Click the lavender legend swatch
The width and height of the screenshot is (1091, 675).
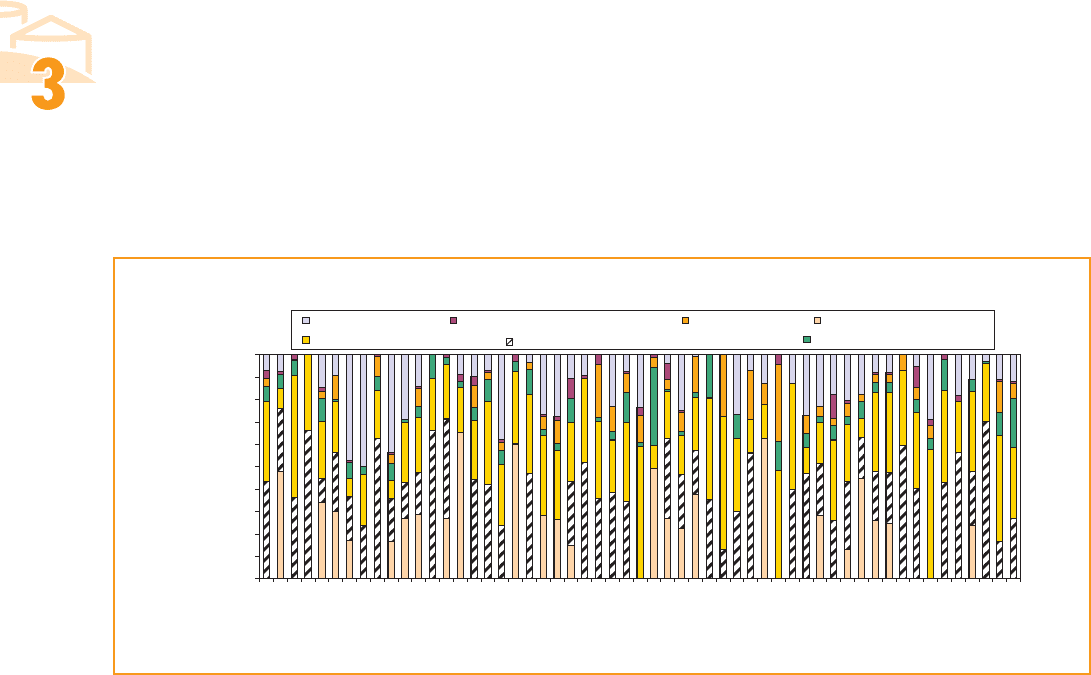click(305, 321)
